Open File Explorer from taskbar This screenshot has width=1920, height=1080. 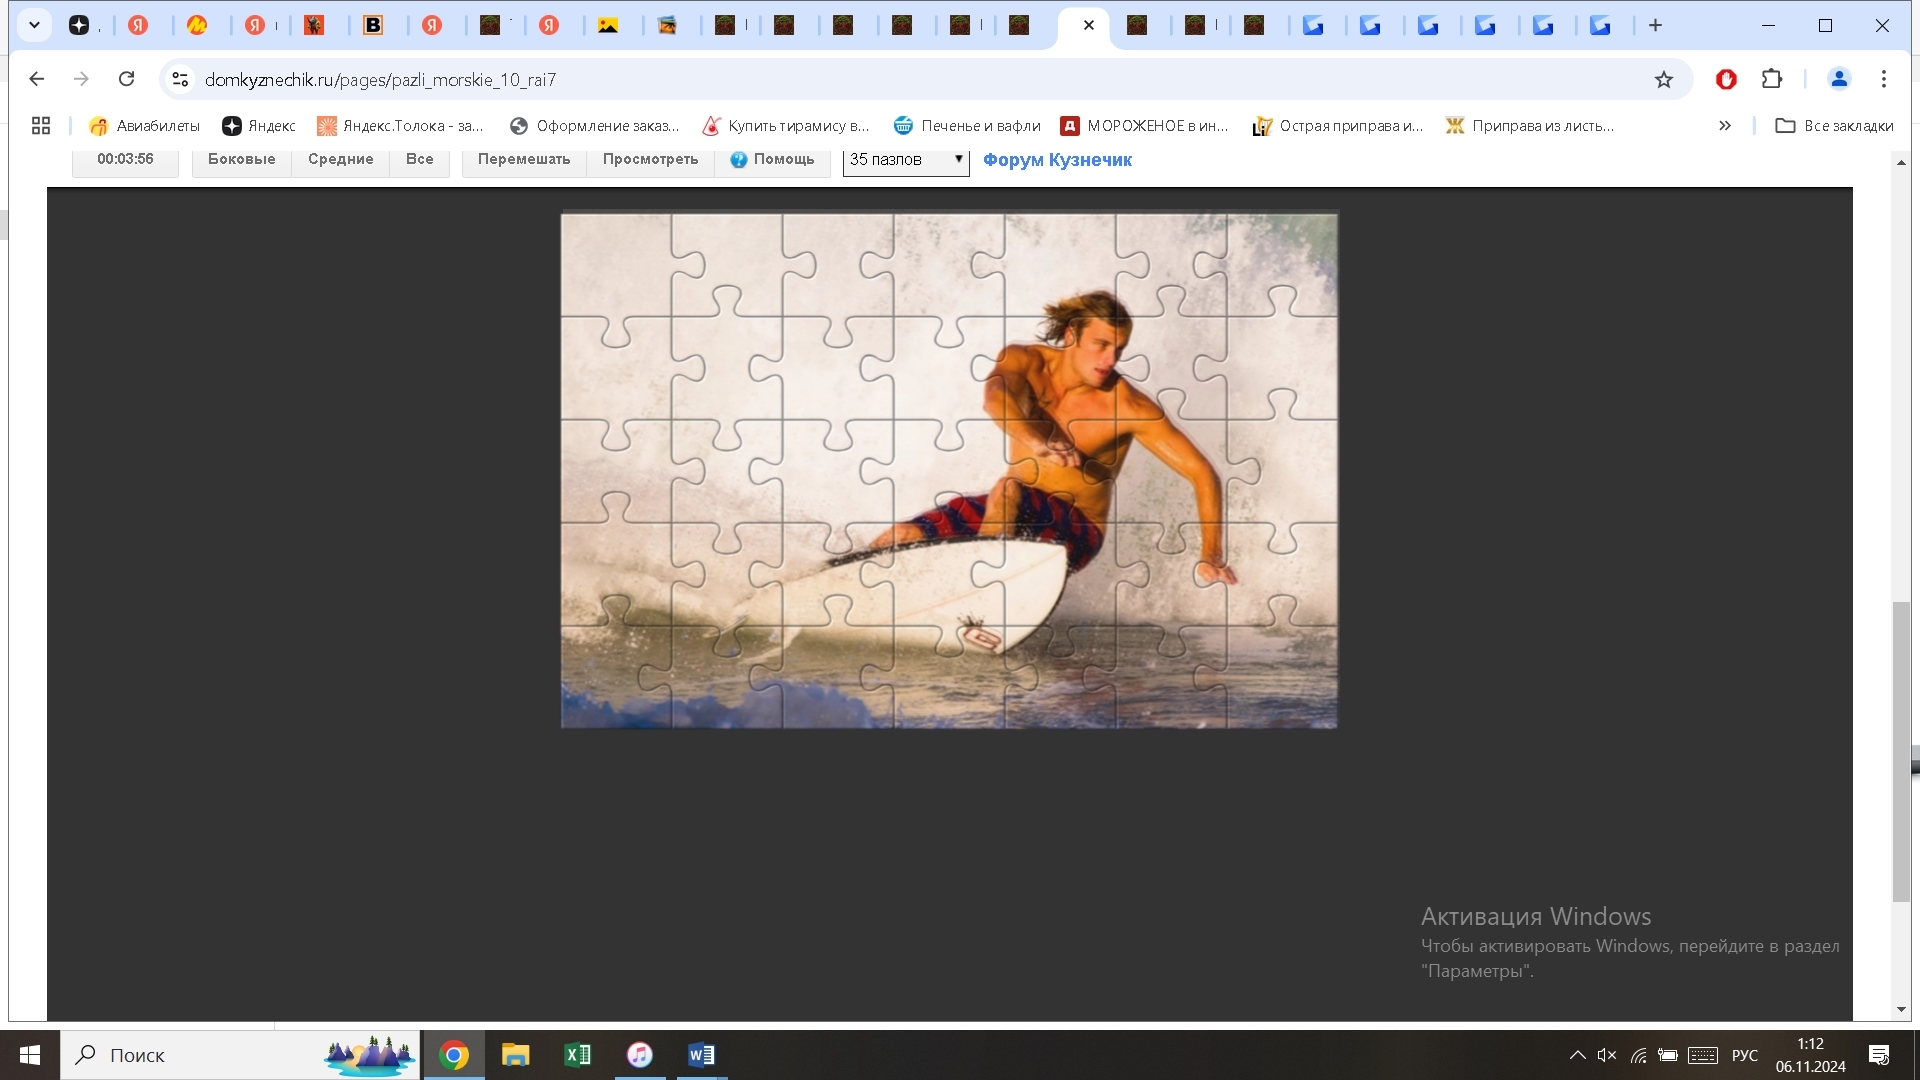pos(516,1055)
